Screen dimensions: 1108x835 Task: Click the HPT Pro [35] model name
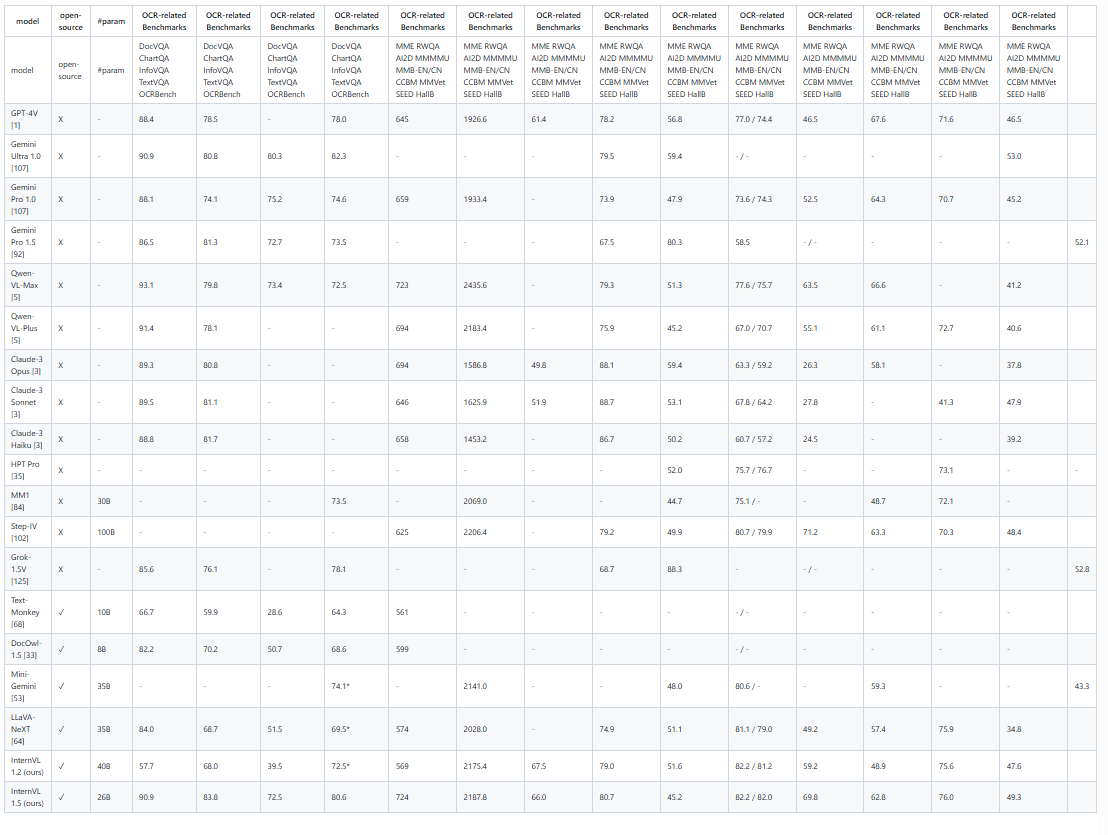(25, 470)
